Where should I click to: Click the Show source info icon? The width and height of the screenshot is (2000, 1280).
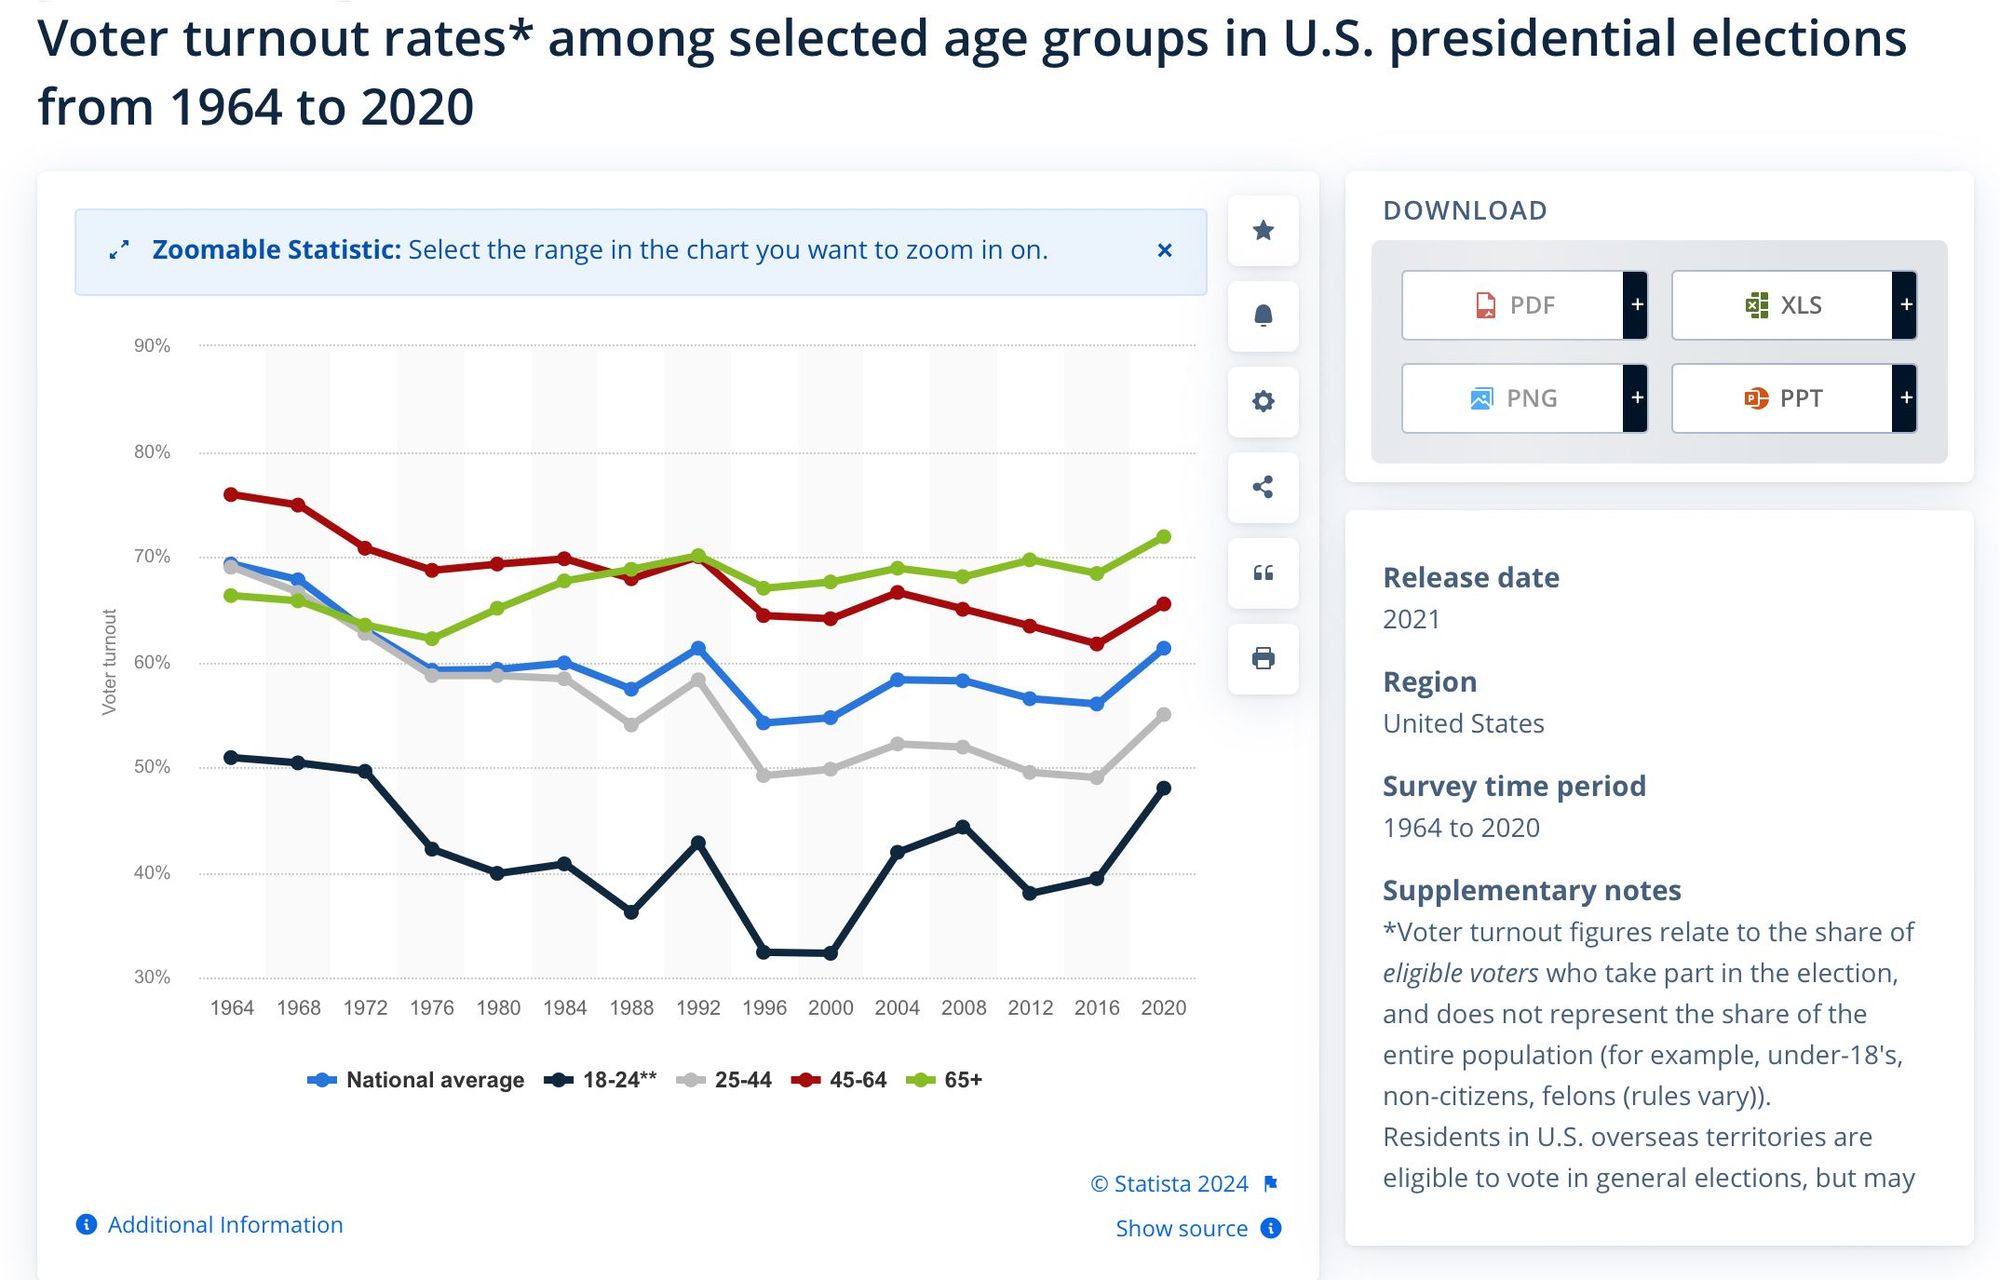click(1271, 1228)
